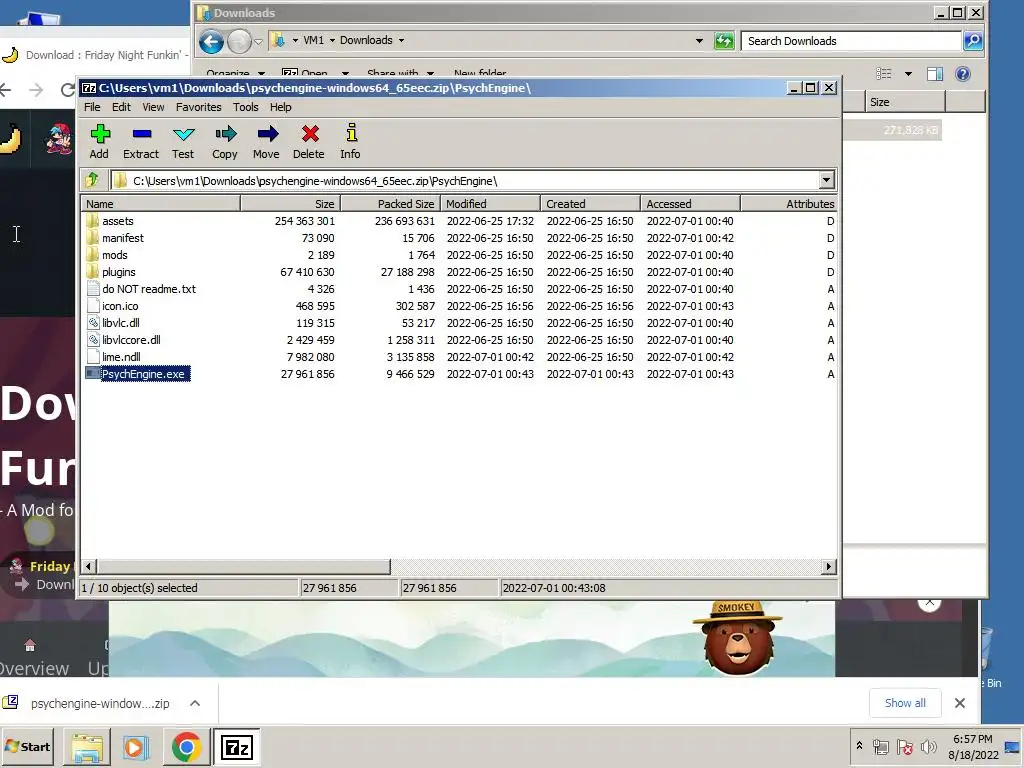Expand the Downloads breadcrumb arrow
The width and height of the screenshot is (1024, 768).
[x=401, y=40]
